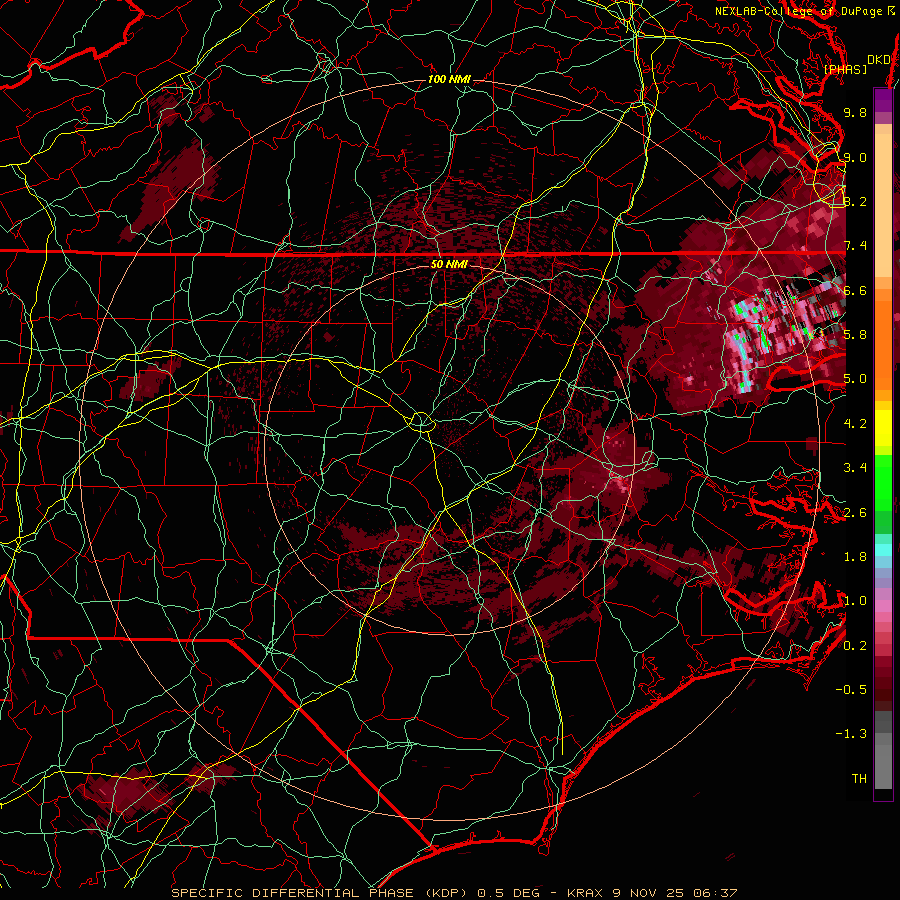The height and width of the screenshot is (900, 900).
Task: Click the 1.0 value on the color scale
Action: 855,601
